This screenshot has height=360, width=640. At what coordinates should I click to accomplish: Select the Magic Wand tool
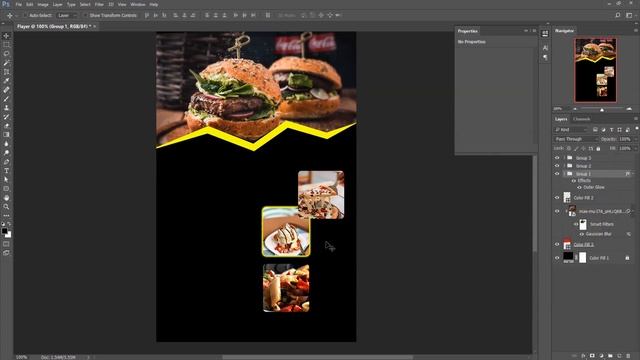click(6, 63)
